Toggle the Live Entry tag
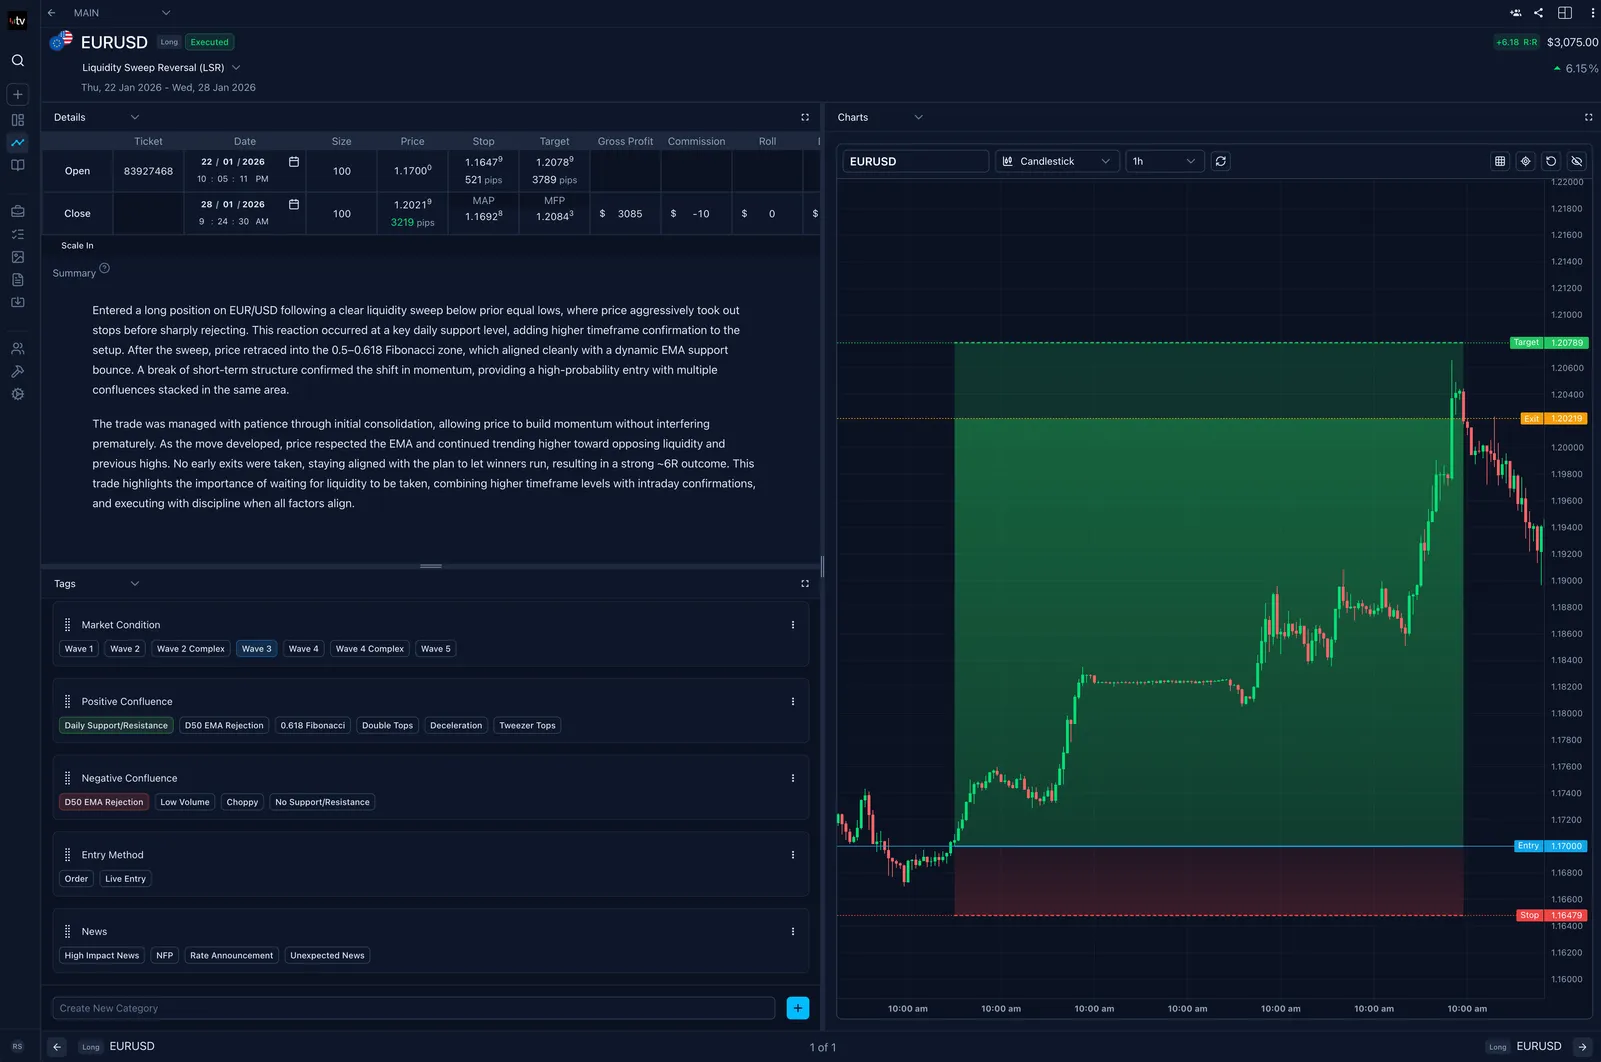 click(x=126, y=879)
